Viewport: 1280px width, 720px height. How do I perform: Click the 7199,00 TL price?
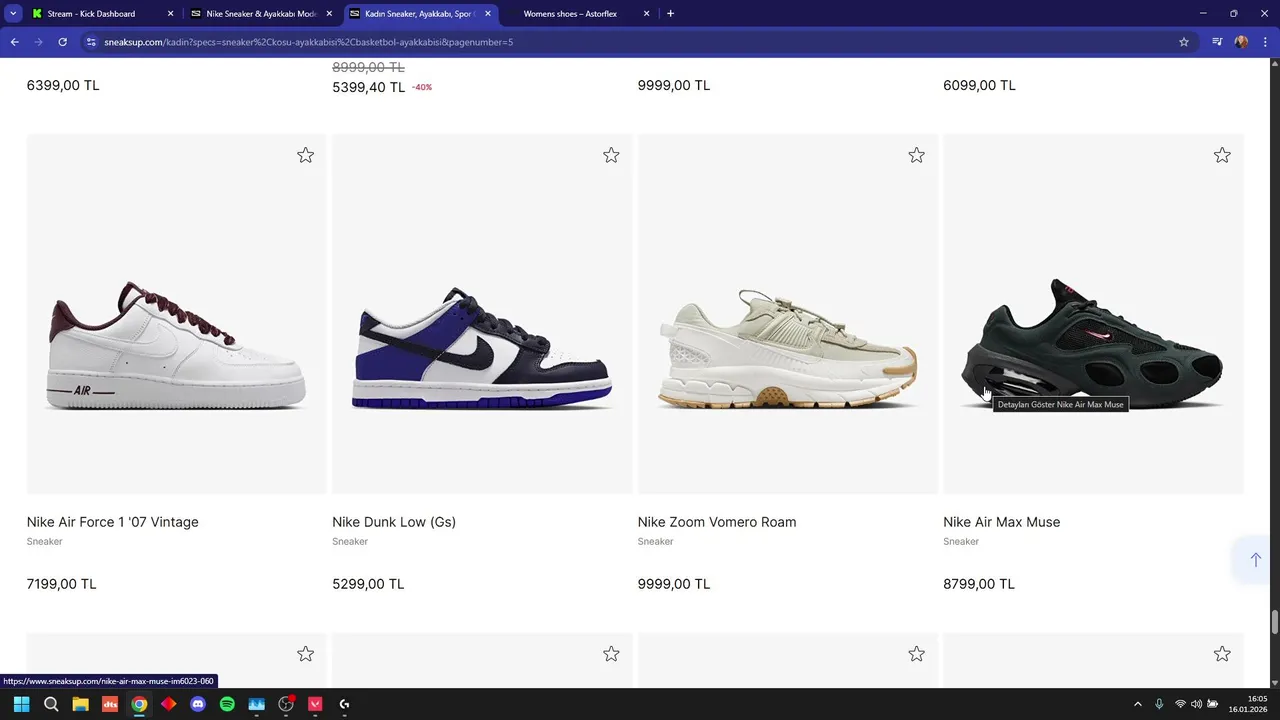click(x=62, y=584)
